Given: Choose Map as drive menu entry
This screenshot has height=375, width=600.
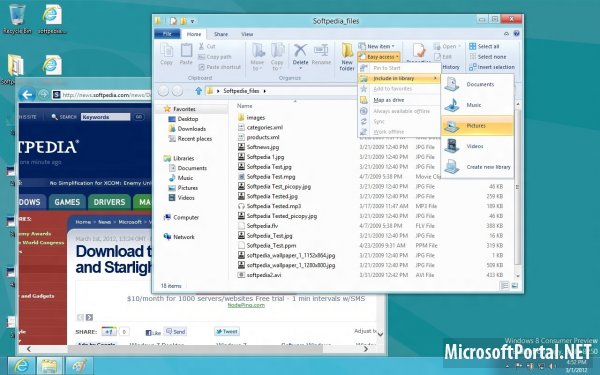Looking at the screenshot, I should [399, 100].
